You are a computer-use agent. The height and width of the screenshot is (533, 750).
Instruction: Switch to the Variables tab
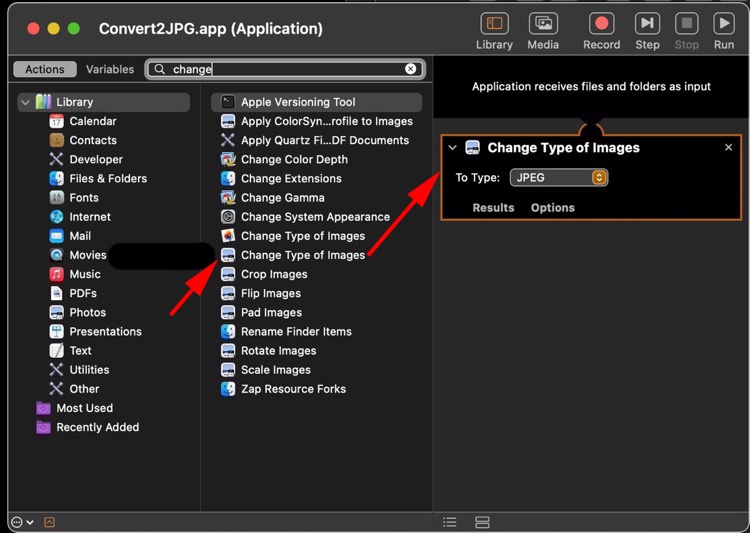[x=110, y=69]
